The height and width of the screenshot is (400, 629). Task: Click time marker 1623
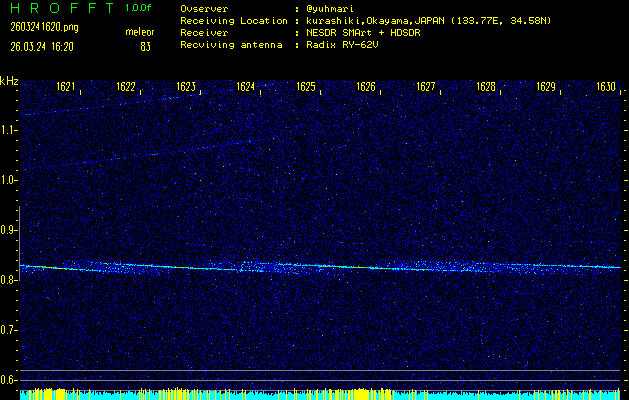coord(186,87)
